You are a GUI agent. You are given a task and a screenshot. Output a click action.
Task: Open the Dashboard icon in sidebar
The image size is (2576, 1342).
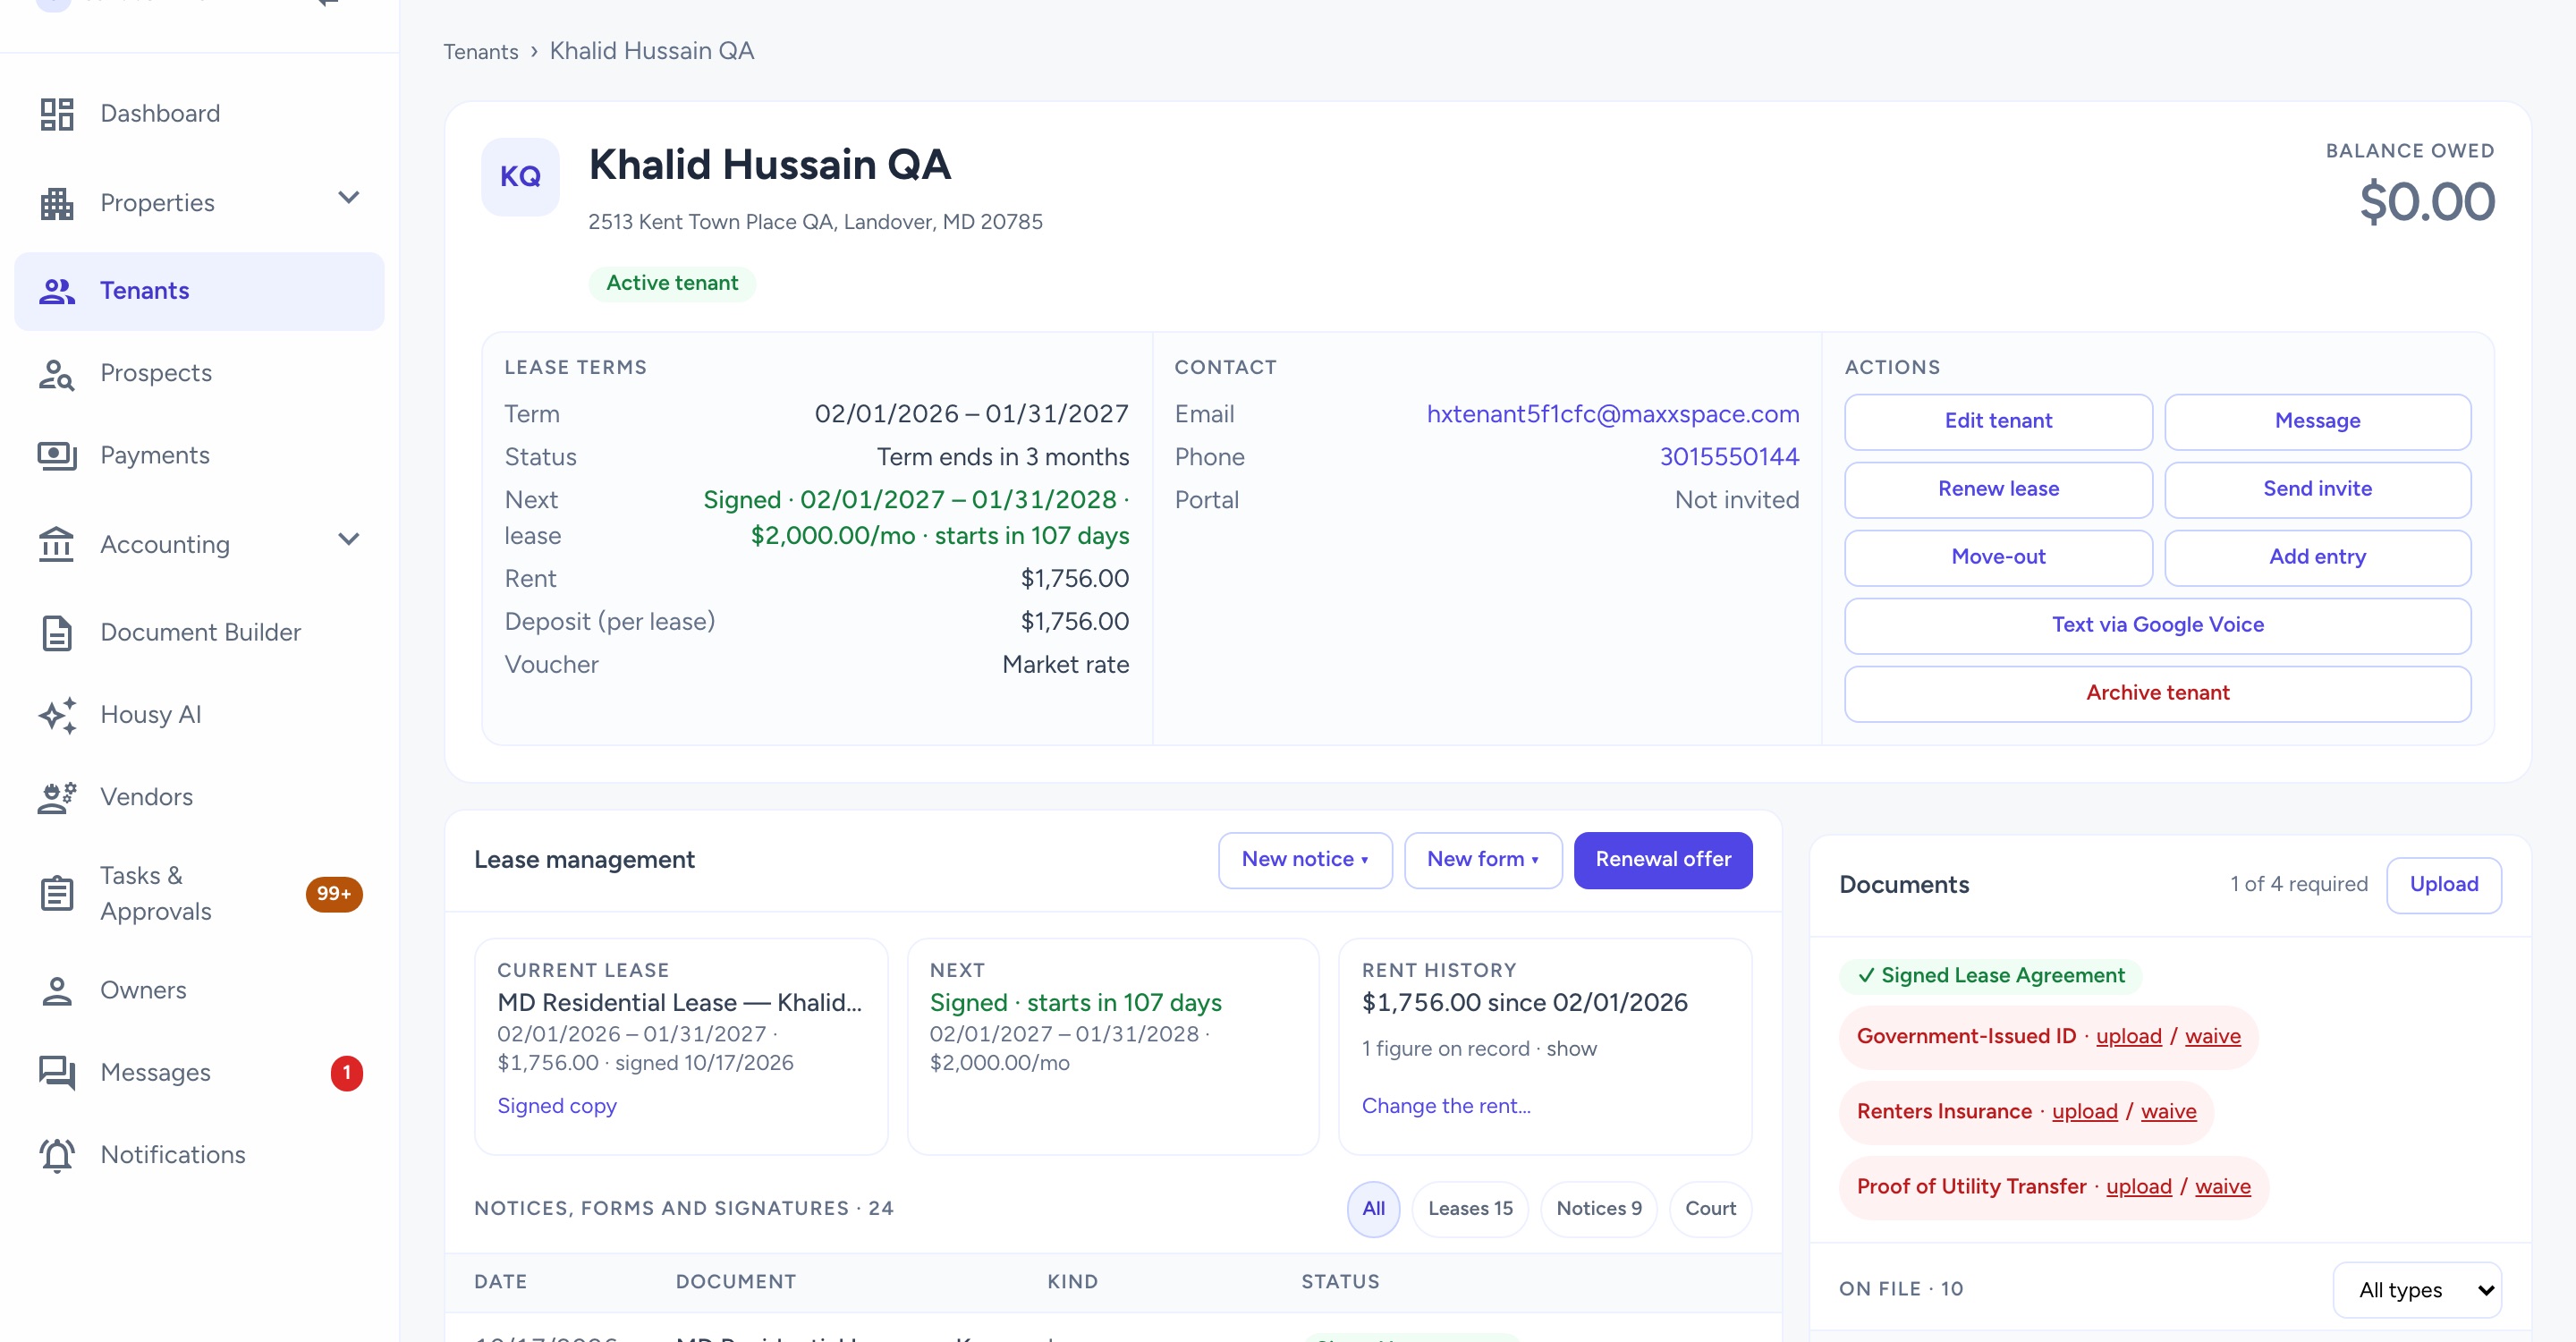click(57, 114)
